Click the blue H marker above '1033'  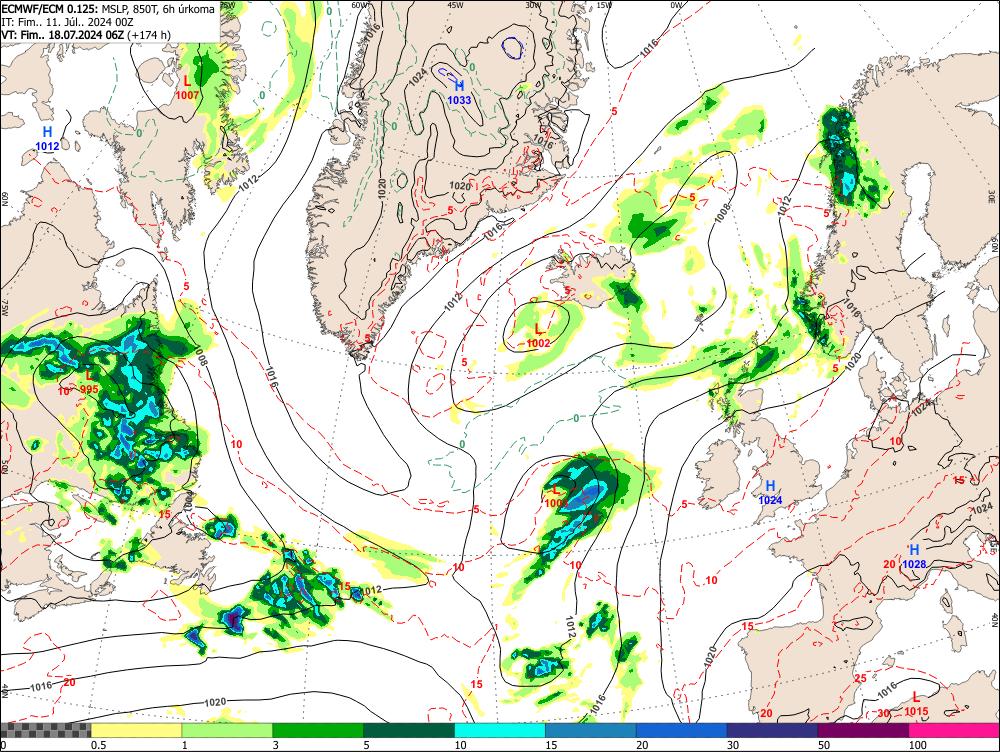pos(459,86)
